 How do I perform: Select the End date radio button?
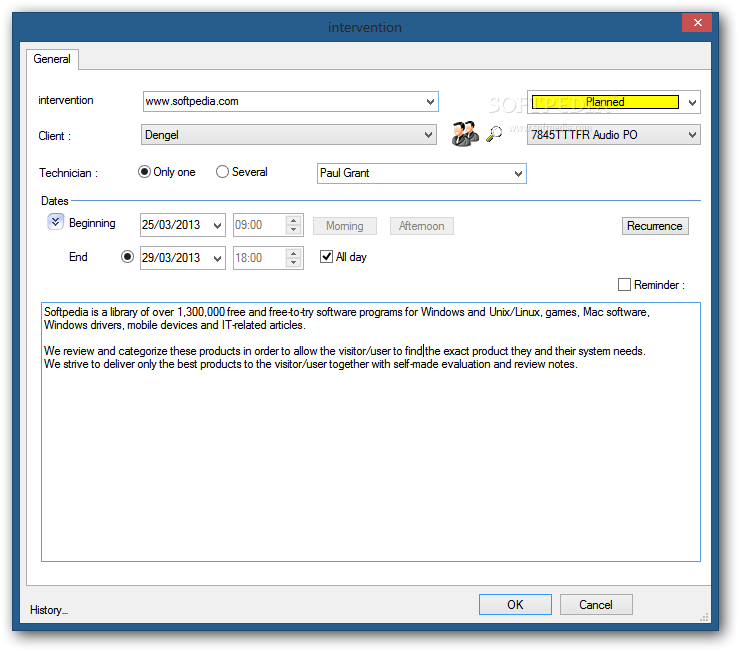point(127,257)
